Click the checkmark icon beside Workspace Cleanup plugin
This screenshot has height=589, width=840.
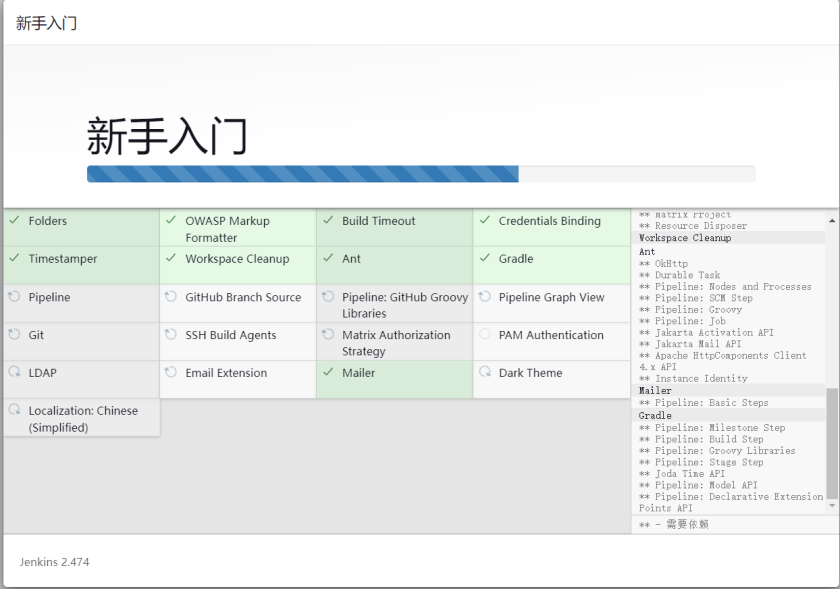[x=171, y=258]
